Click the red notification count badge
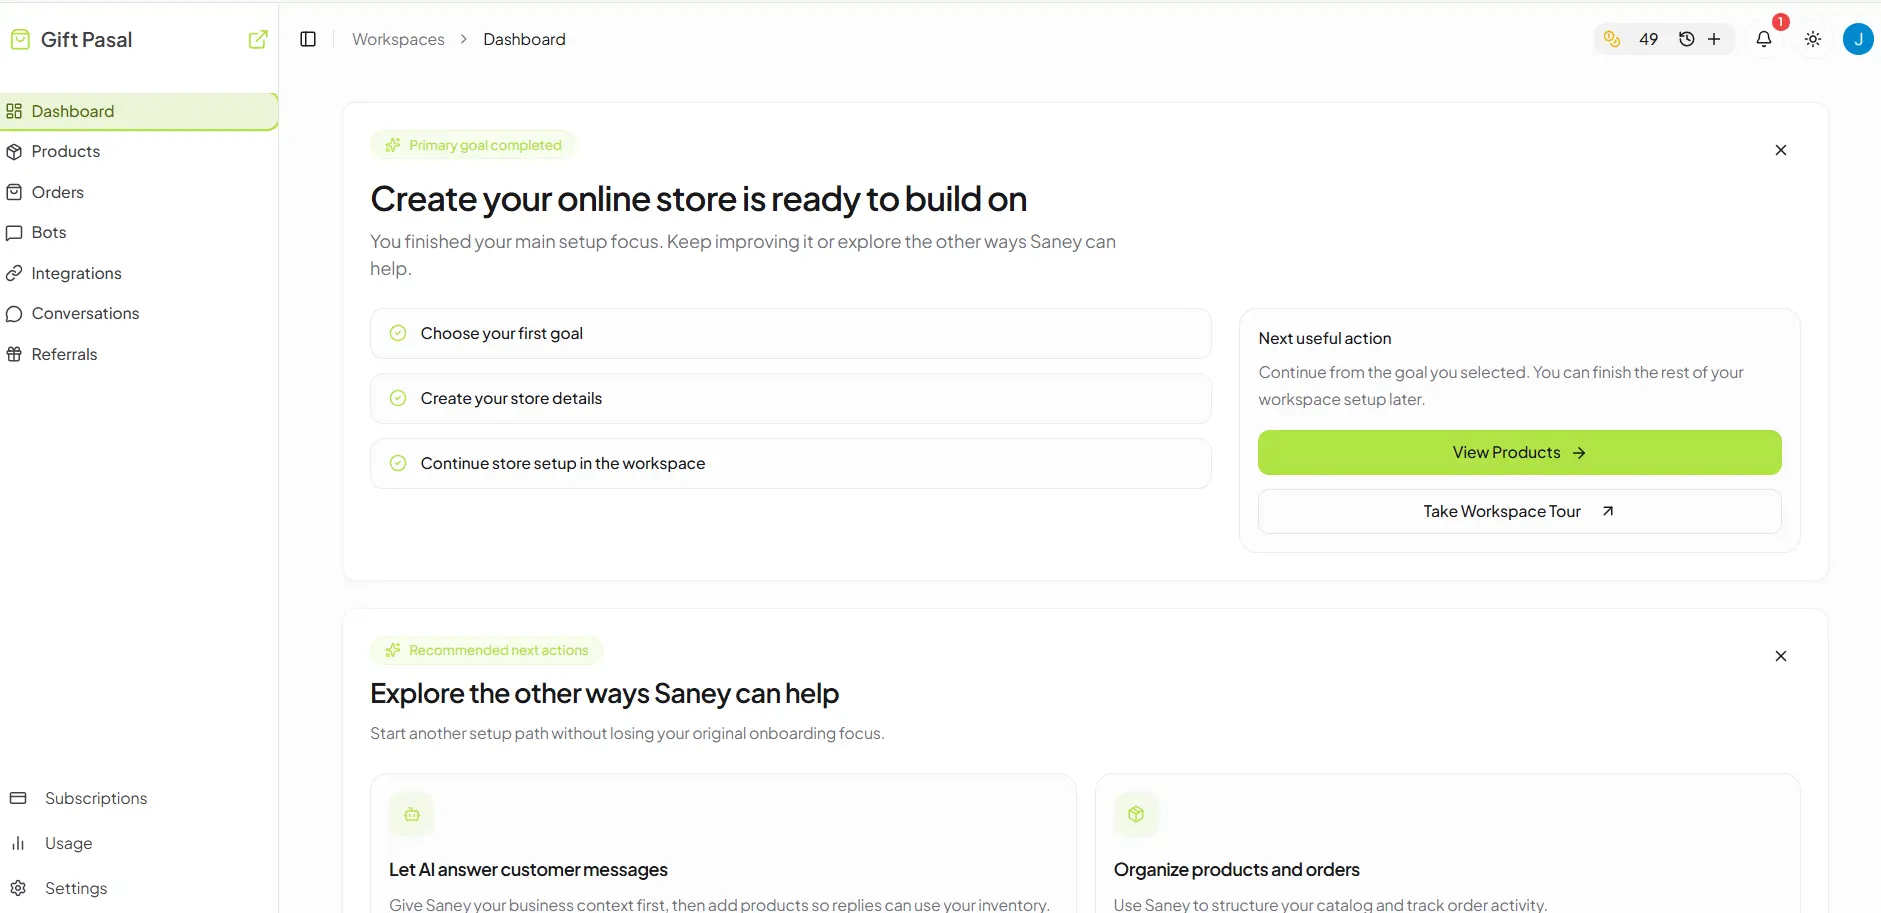Screen dimensions: 1881x913 tap(1780, 22)
